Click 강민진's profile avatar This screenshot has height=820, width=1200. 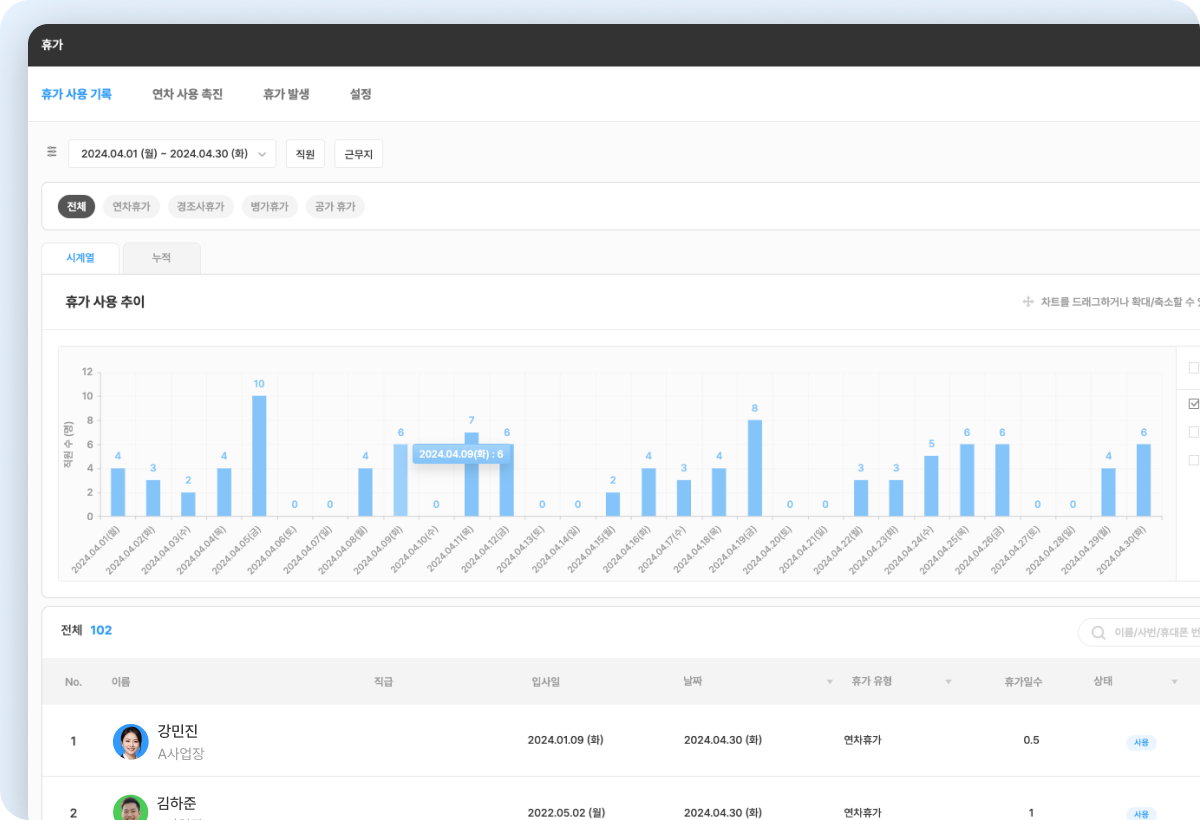(130, 741)
